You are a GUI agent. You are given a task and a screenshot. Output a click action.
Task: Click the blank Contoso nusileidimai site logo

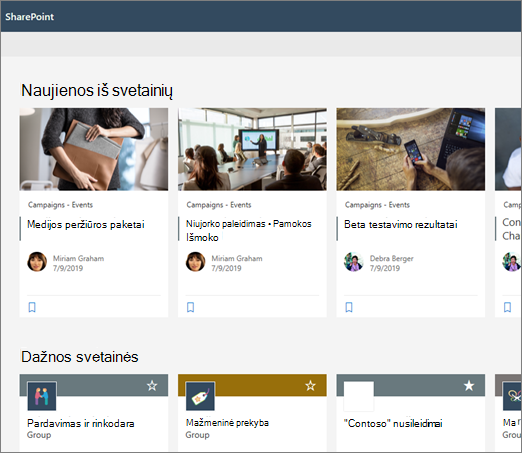(359, 396)
